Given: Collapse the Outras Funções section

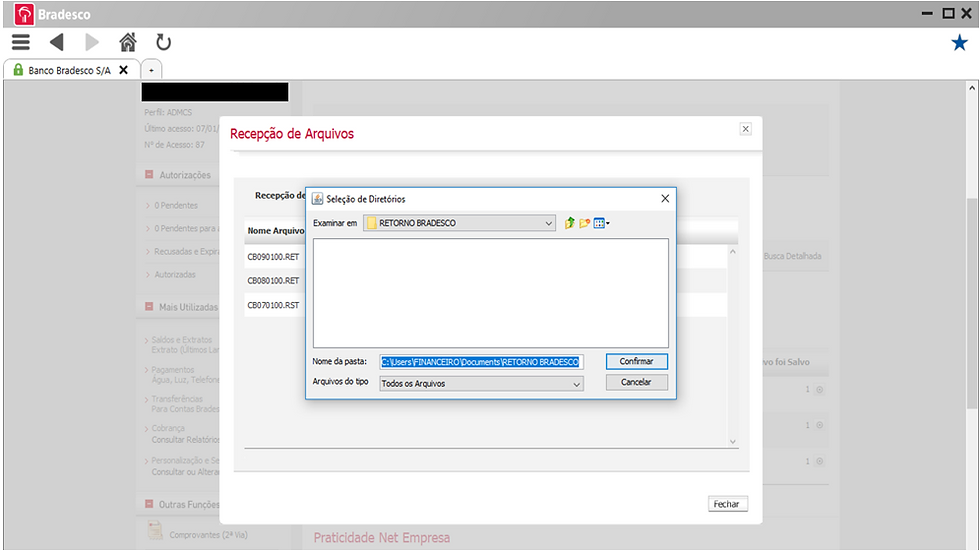Looking at the screenshot, I should tap(149, 504).
